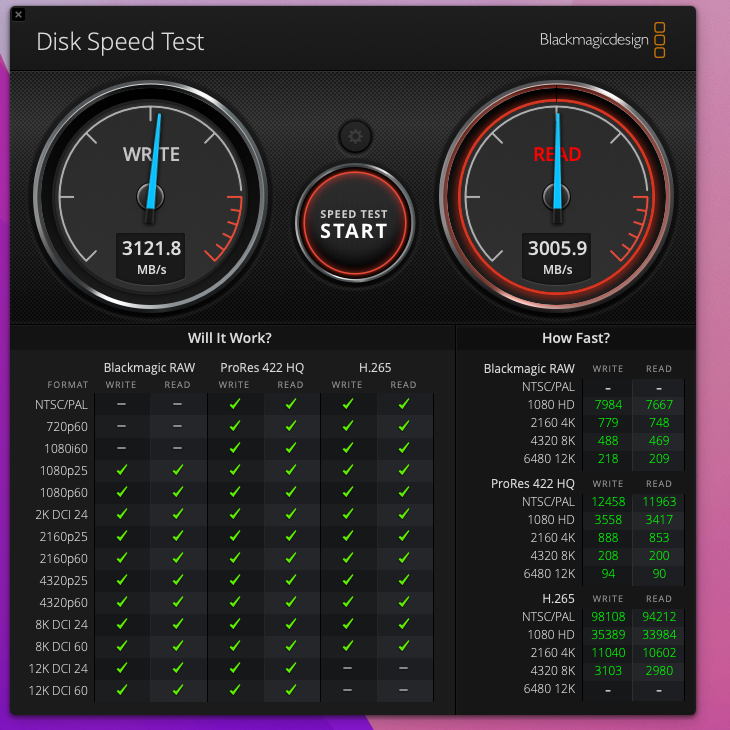Click Blackmagic RAW 2160 4K write value 779
730x730 pixels.
[608, 423]
